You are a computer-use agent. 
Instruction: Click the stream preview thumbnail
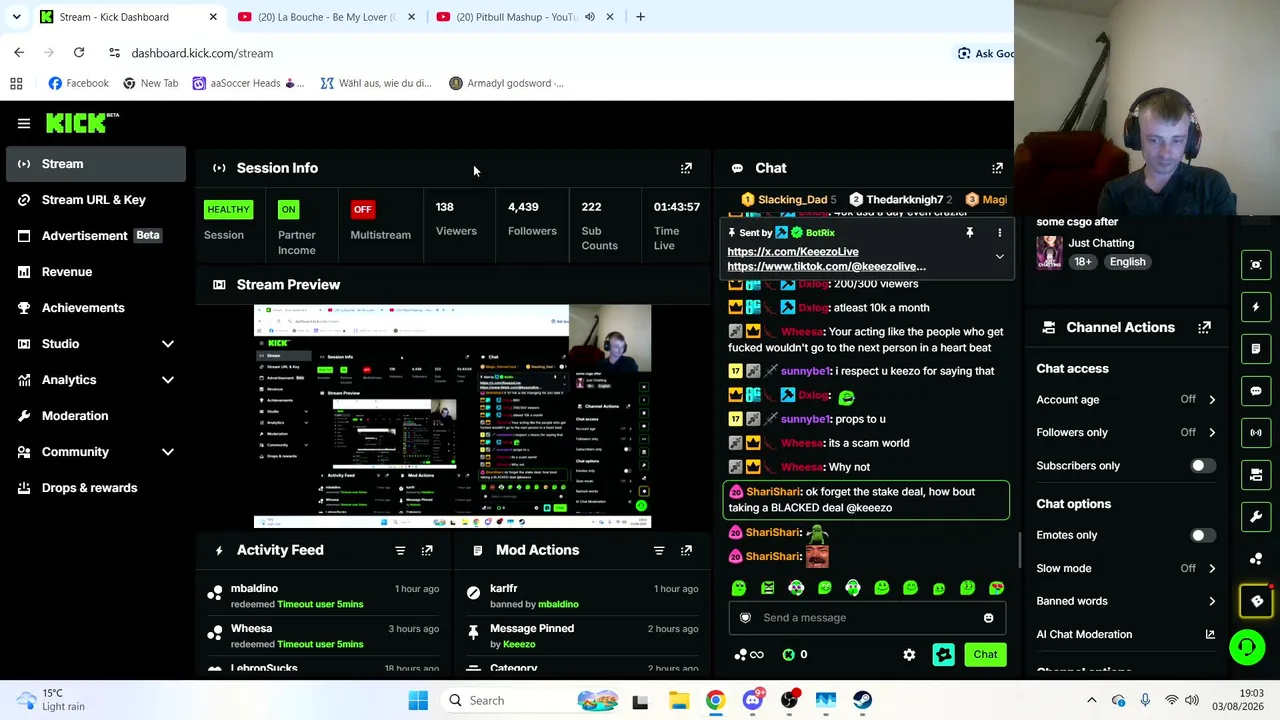[452, 416]
